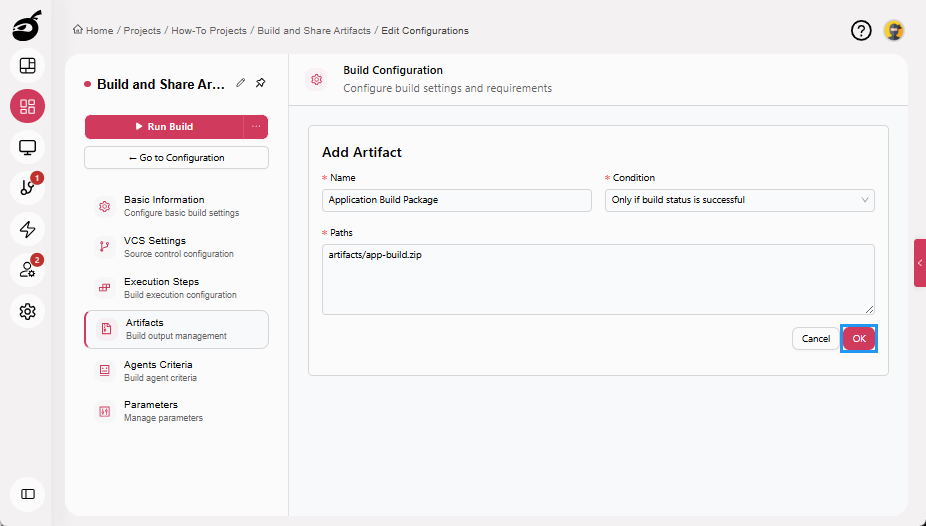Click the pencil icon to edit project name
The height and width of the screenshot is (526, 926).
[240, 83]
